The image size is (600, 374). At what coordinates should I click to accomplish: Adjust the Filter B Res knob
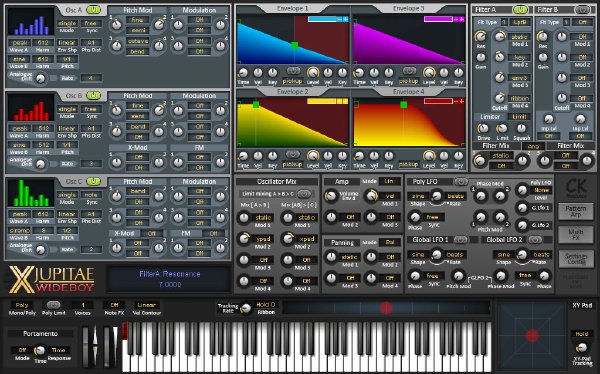point(543,37)
